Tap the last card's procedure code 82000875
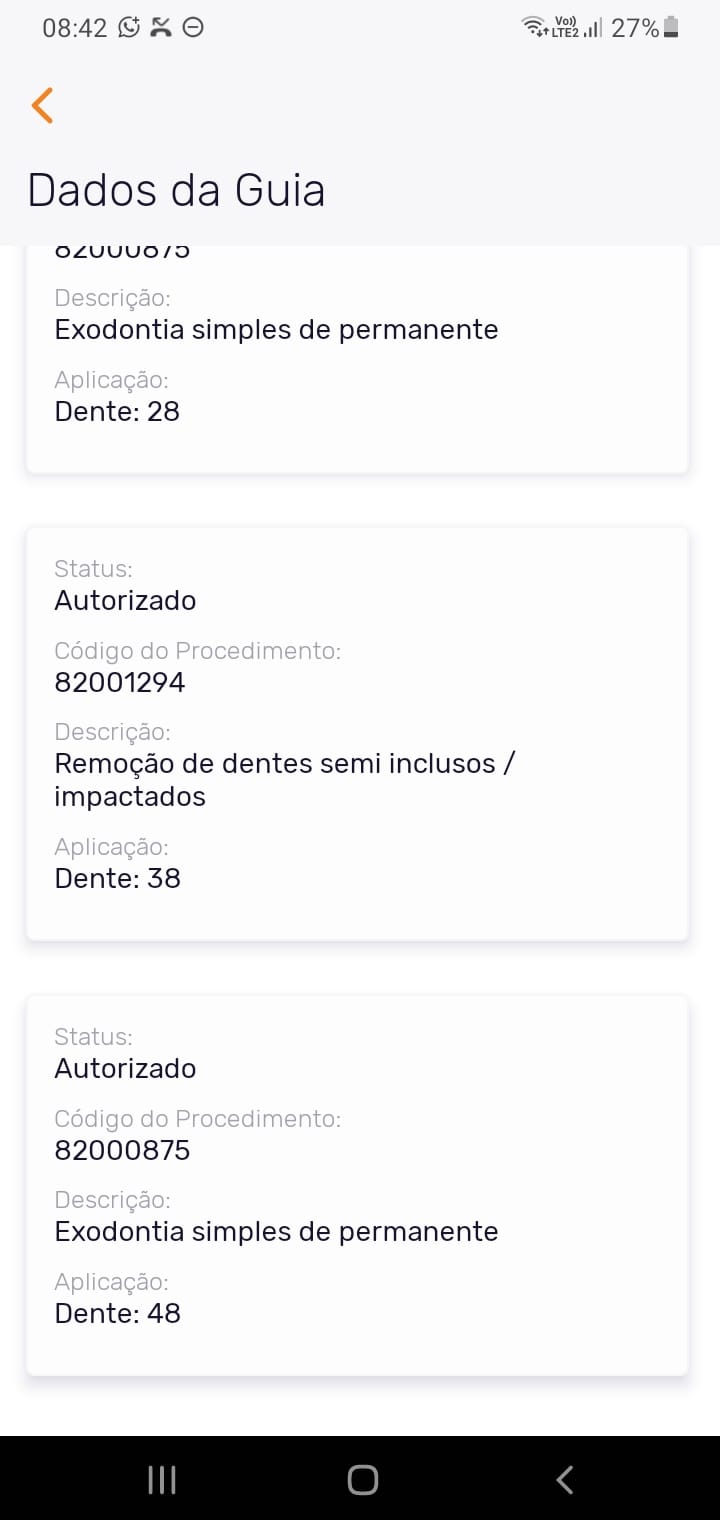Screen dimensions: 720x1520 pyautogui.click(x=122, y=1150)
